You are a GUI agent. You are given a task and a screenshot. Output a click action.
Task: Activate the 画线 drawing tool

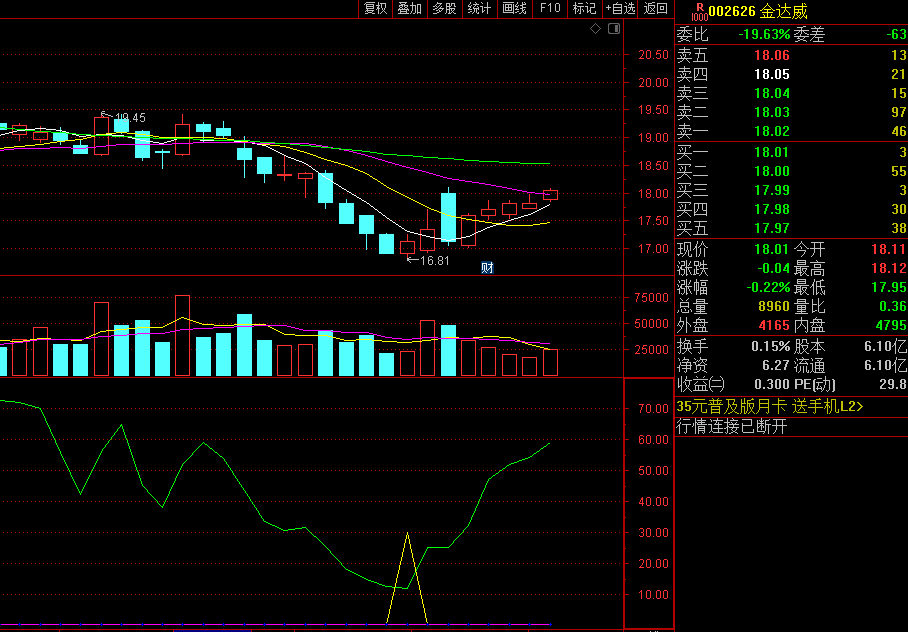pyautogui.click(x=514, y=9)
